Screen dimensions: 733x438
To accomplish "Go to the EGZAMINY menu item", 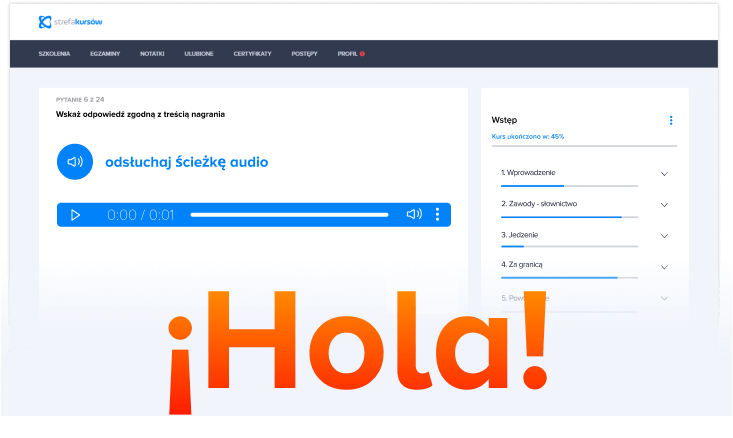I will [104, 53].
